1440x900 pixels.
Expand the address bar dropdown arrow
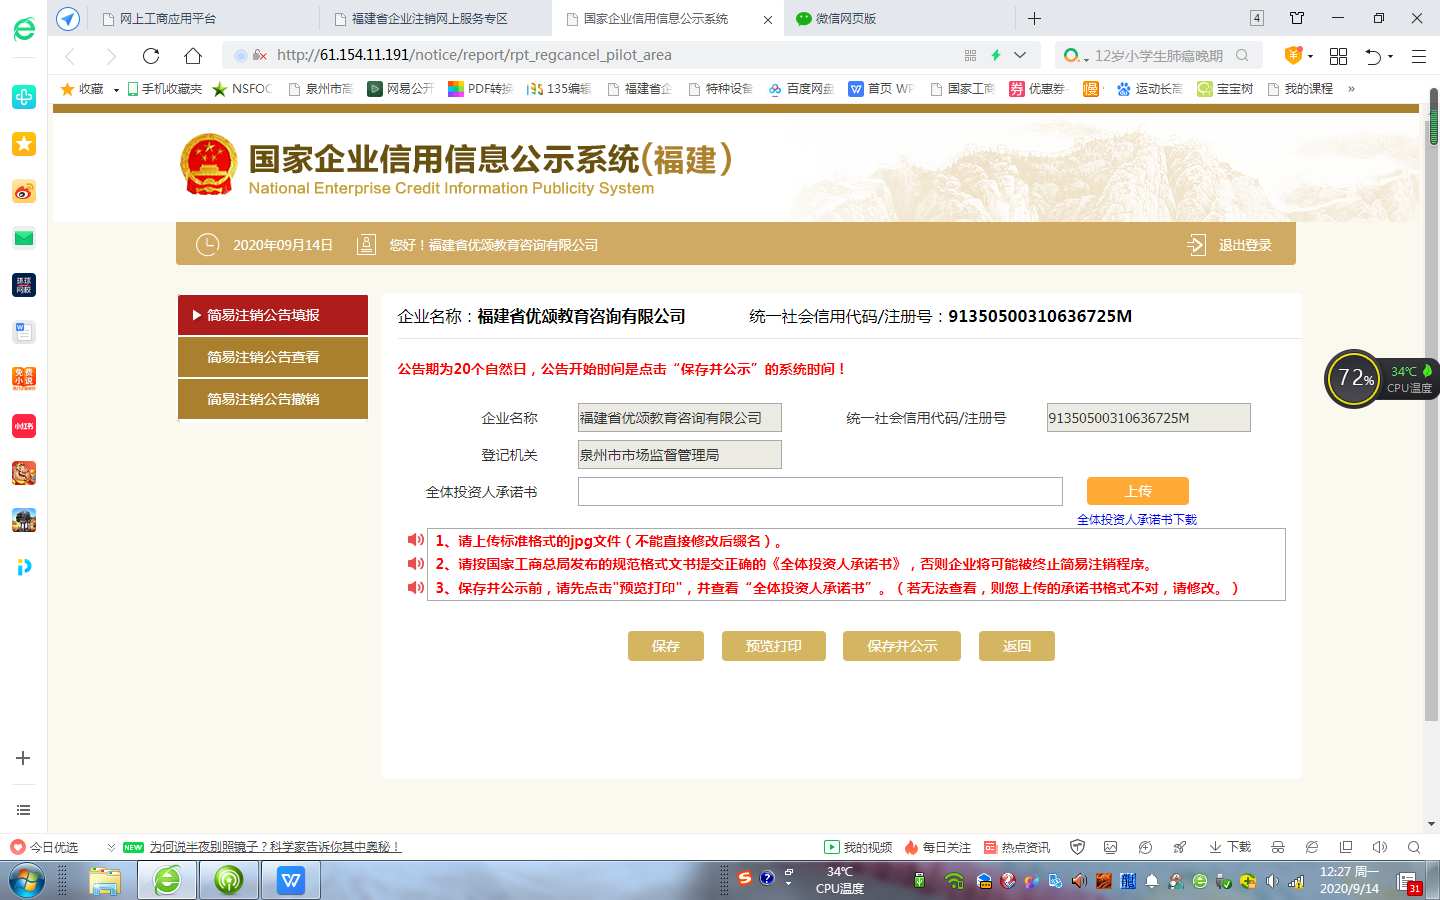(x=1020, y=55)
